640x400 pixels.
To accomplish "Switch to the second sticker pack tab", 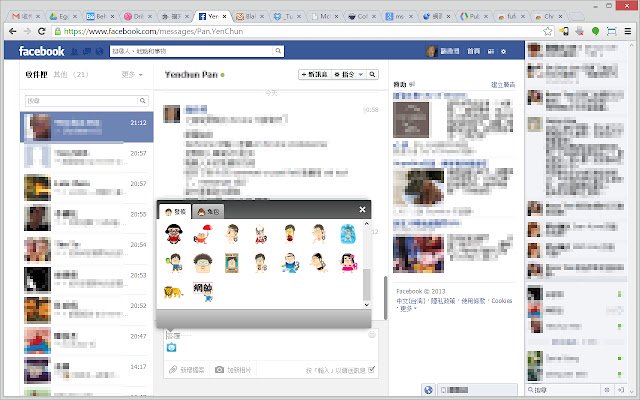I will (208, 211).
